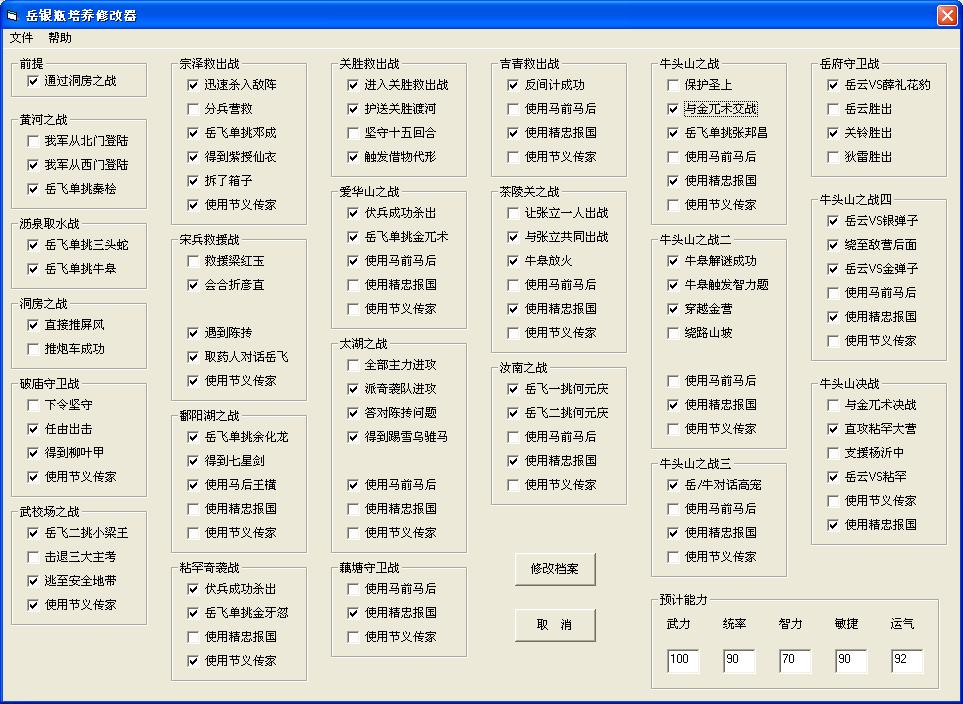Open the 帮助 menu
Viewport: 963px width, 704px height.
pos(60,38)
